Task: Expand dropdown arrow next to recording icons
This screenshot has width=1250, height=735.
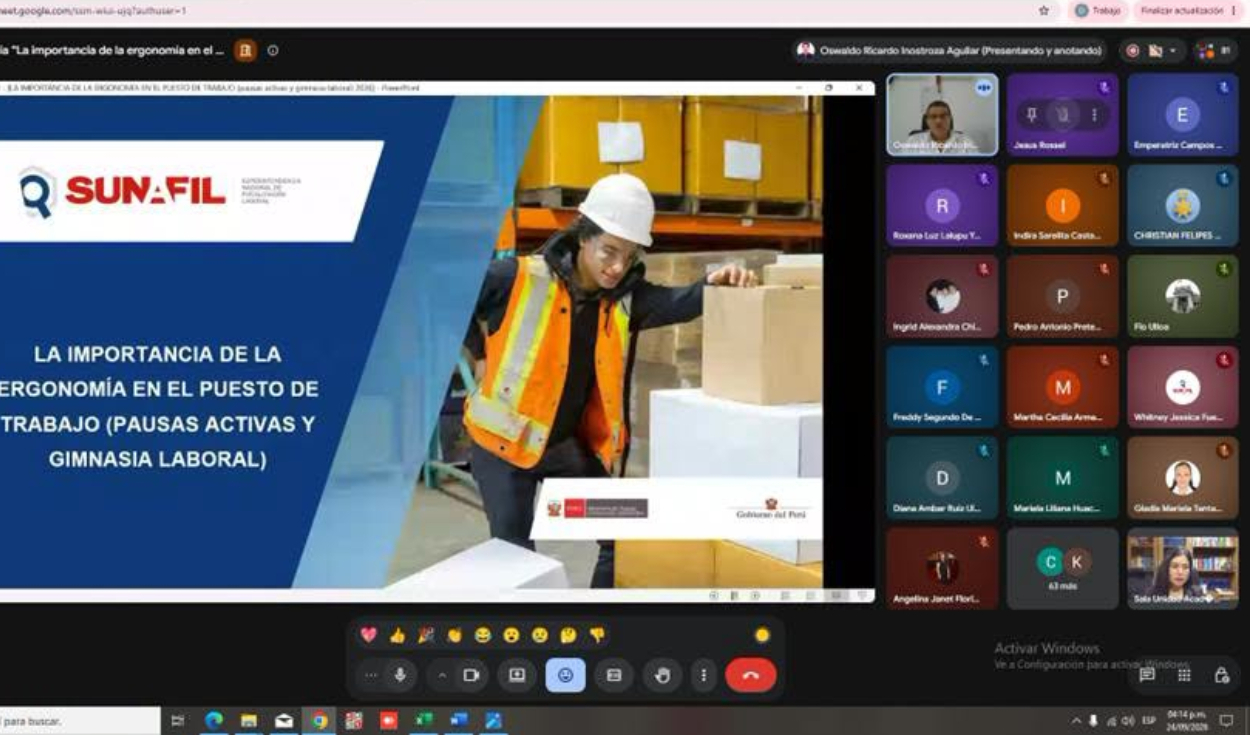Action: coord(1171,50)
